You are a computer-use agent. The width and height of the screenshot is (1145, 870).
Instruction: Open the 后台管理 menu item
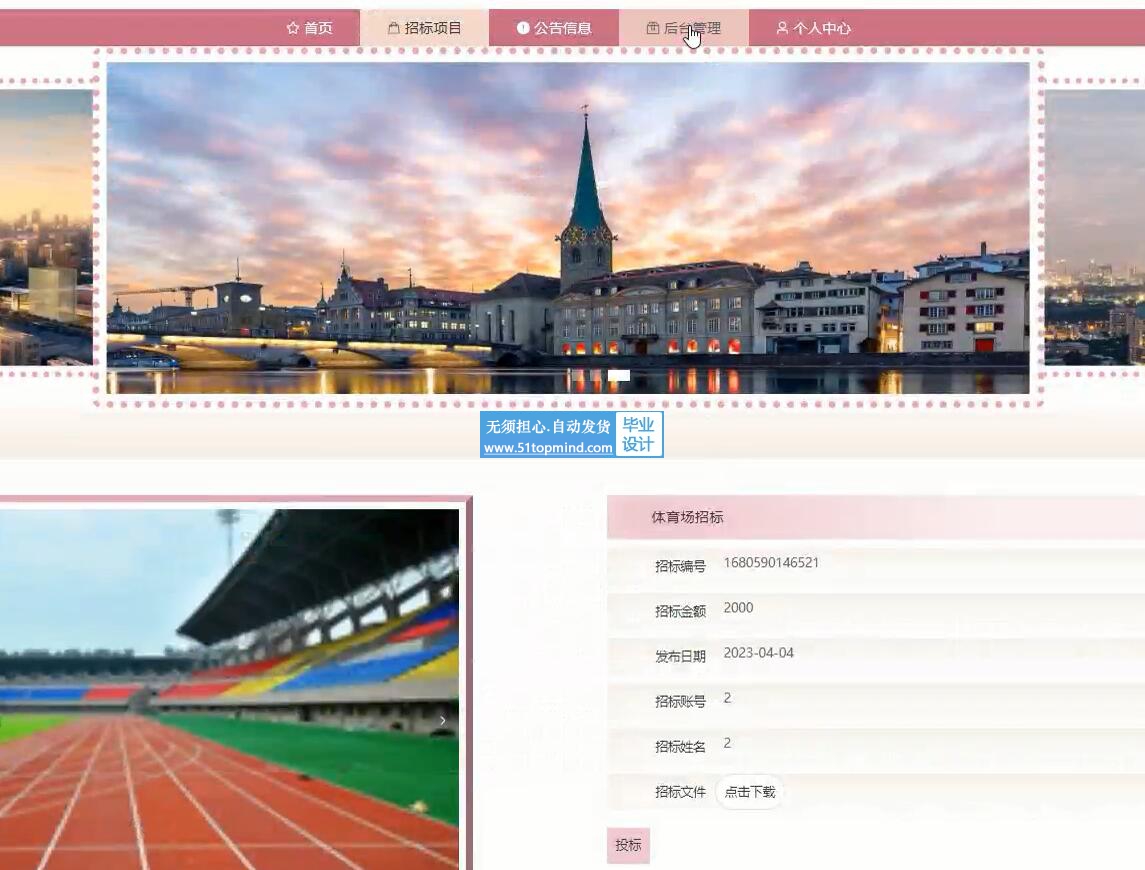[x=692, y=28]
